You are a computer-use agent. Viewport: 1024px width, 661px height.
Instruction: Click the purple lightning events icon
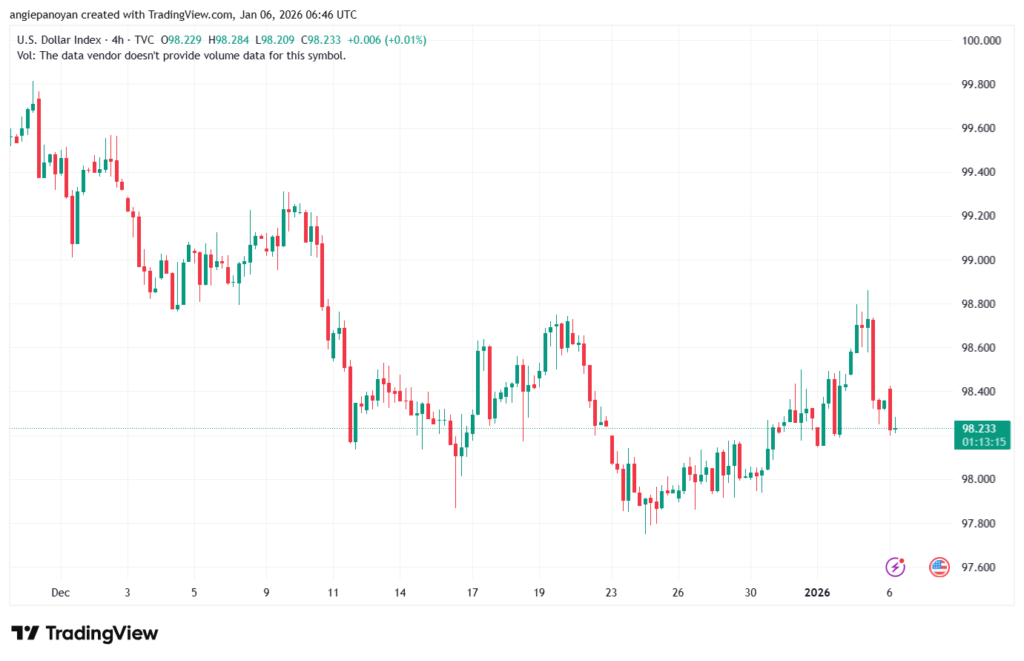895,568
